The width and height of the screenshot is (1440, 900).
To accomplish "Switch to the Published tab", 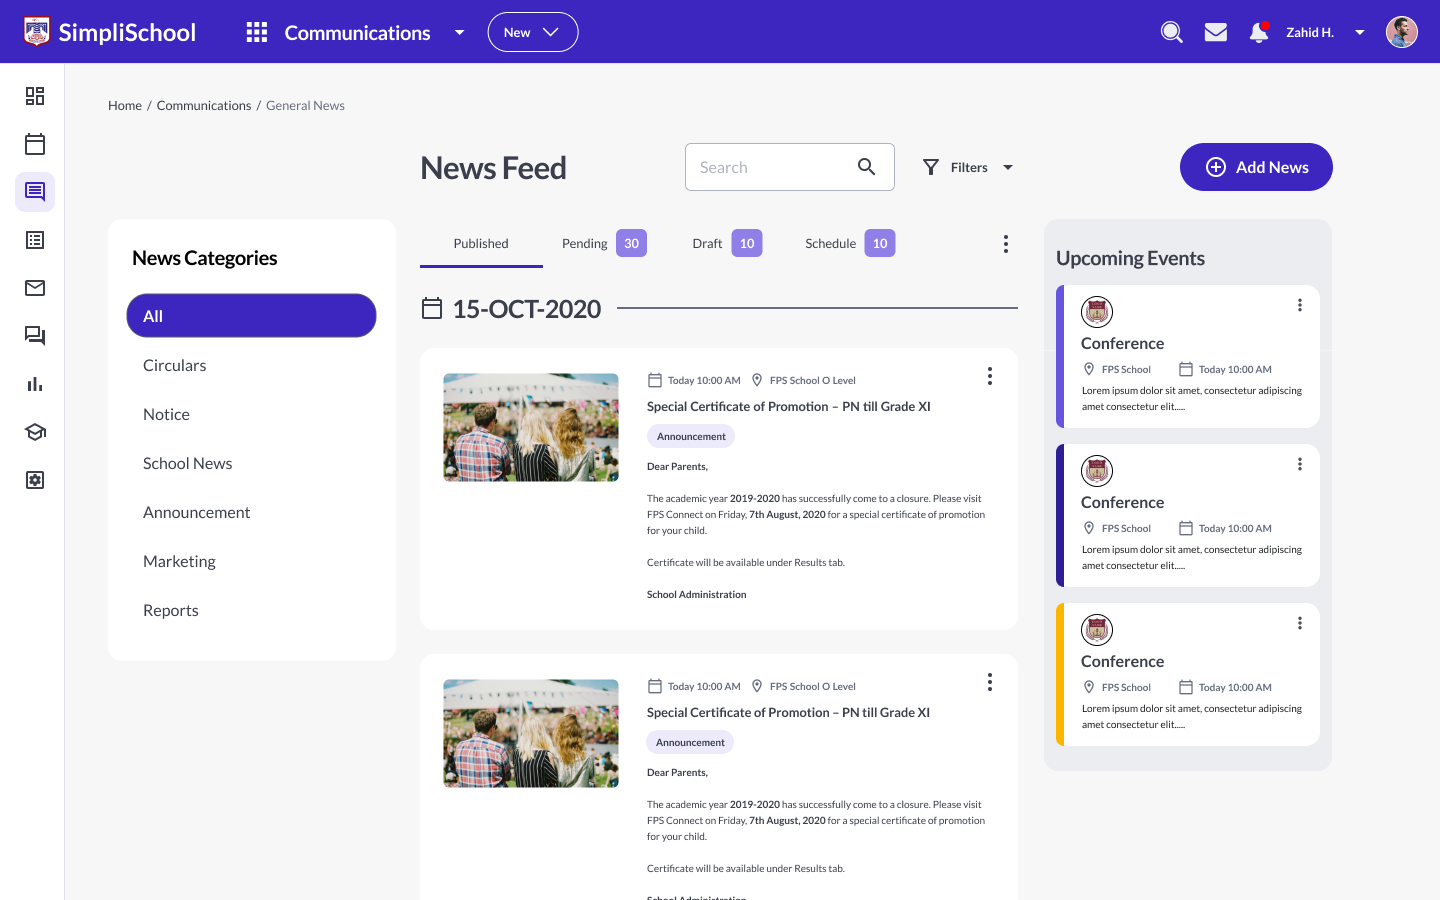I will (481, 244).
